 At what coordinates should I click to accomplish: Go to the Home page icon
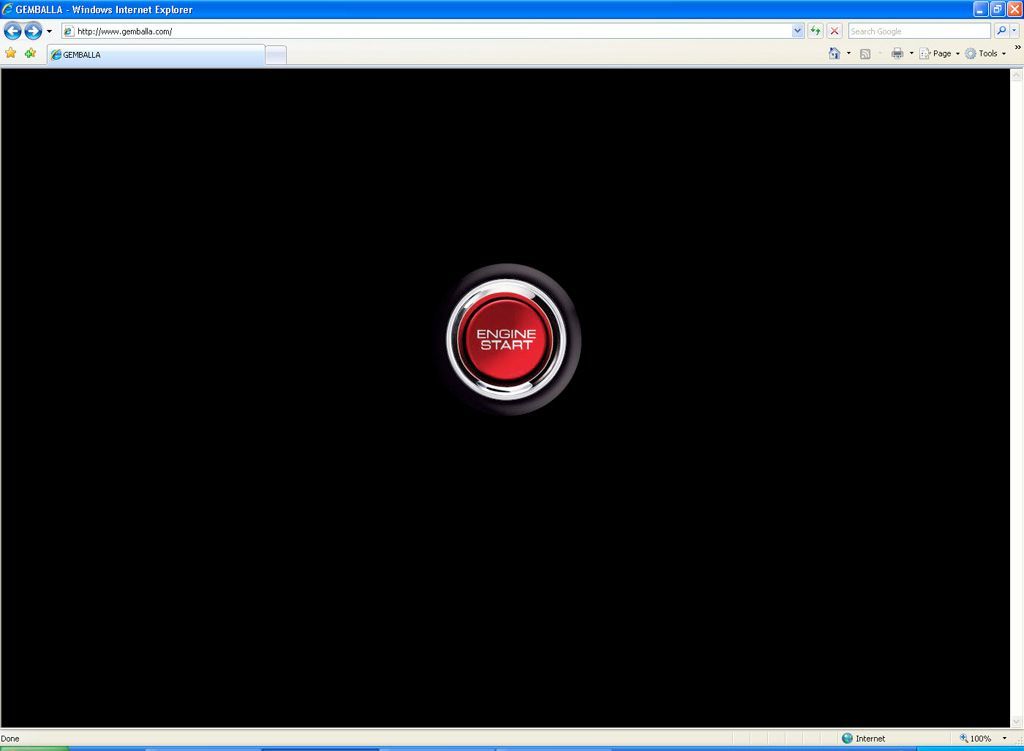(834, 53)
